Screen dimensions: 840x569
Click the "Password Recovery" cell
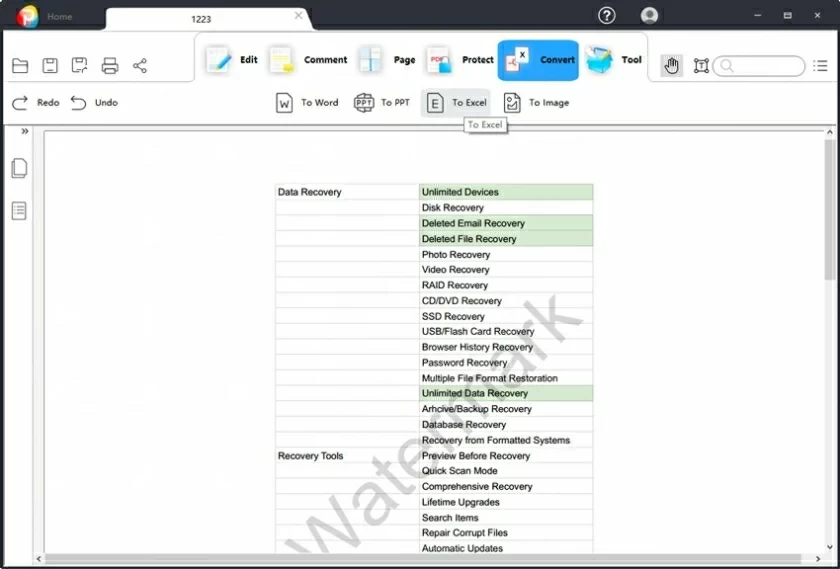(506, 362)
